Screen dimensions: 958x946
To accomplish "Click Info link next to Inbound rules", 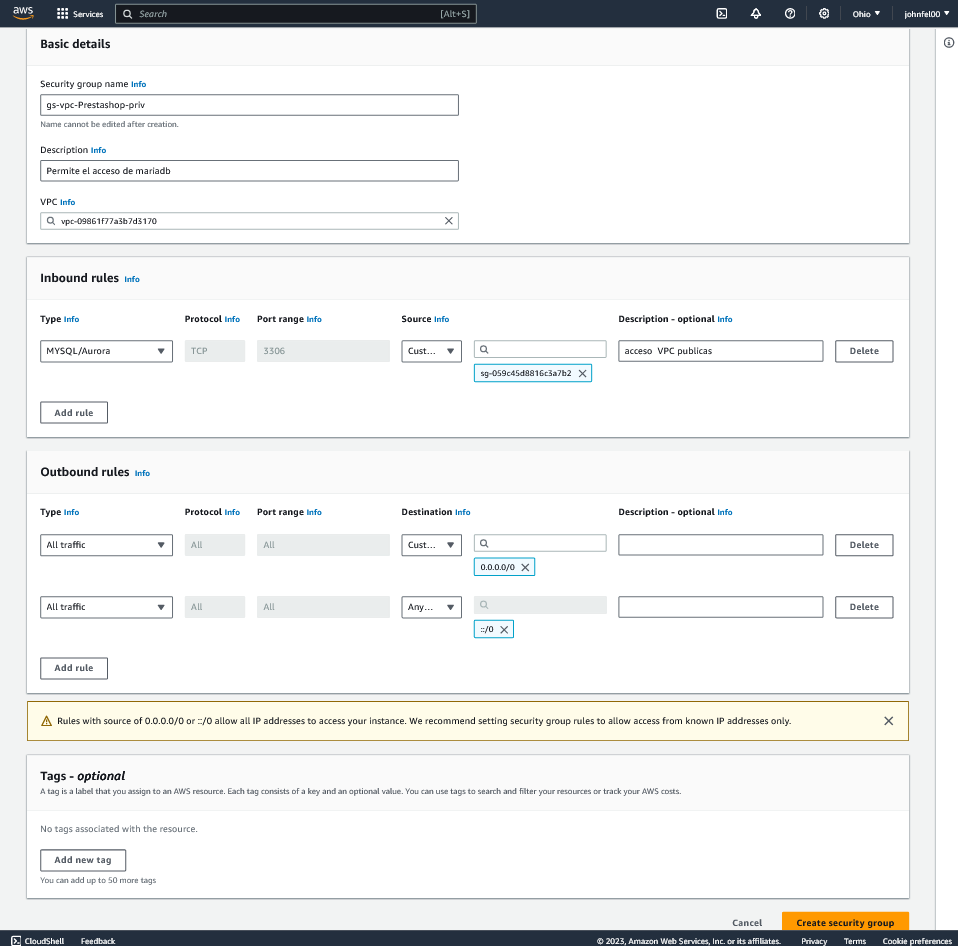I will pyautogui.click(x=132, y=280).
